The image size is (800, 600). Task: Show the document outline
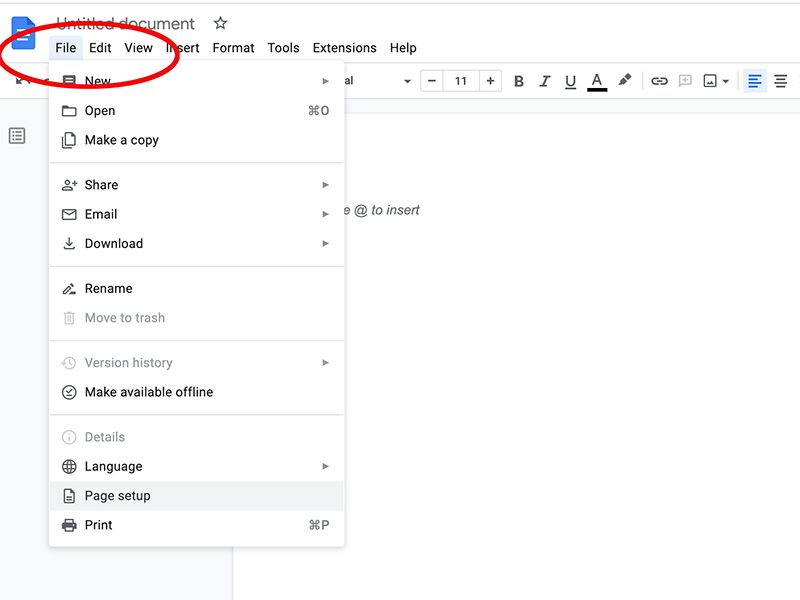[x=16, y=135]
